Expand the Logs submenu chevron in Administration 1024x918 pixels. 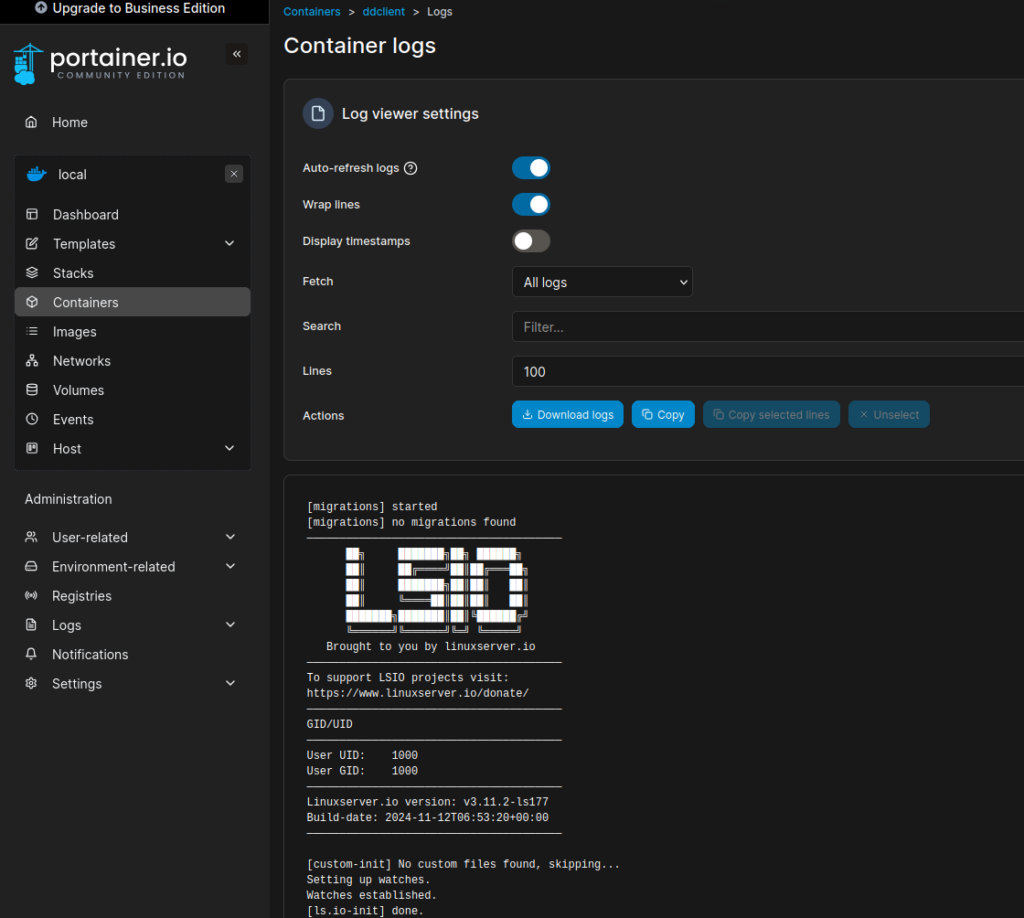(230, 625)
